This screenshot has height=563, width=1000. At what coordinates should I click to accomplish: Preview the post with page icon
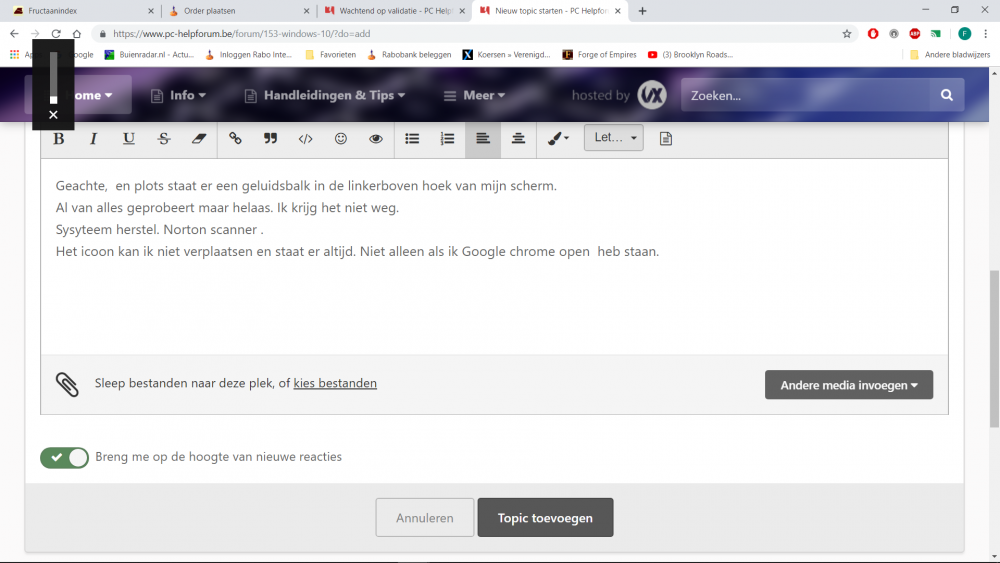point(665,138)
